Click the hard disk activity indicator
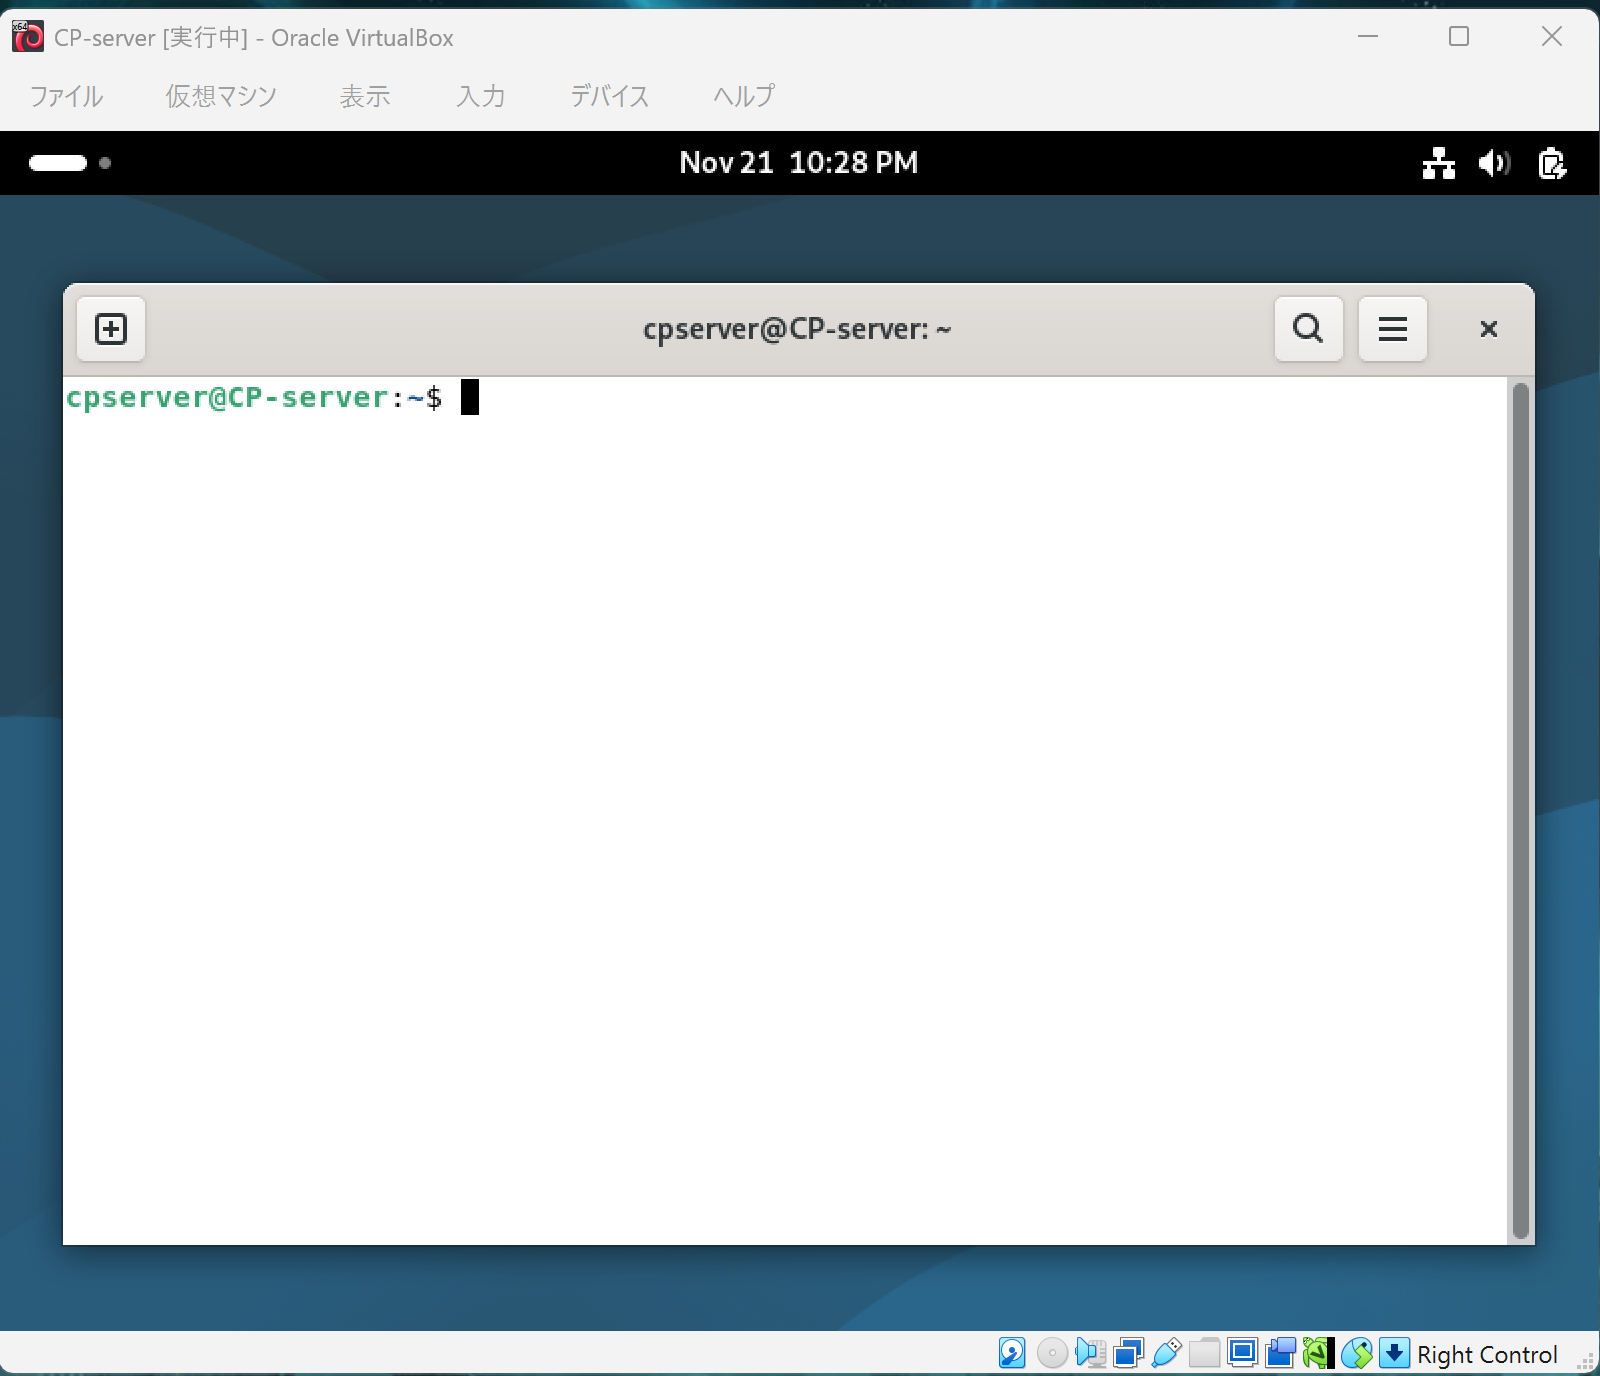 pos(1012,1353)
